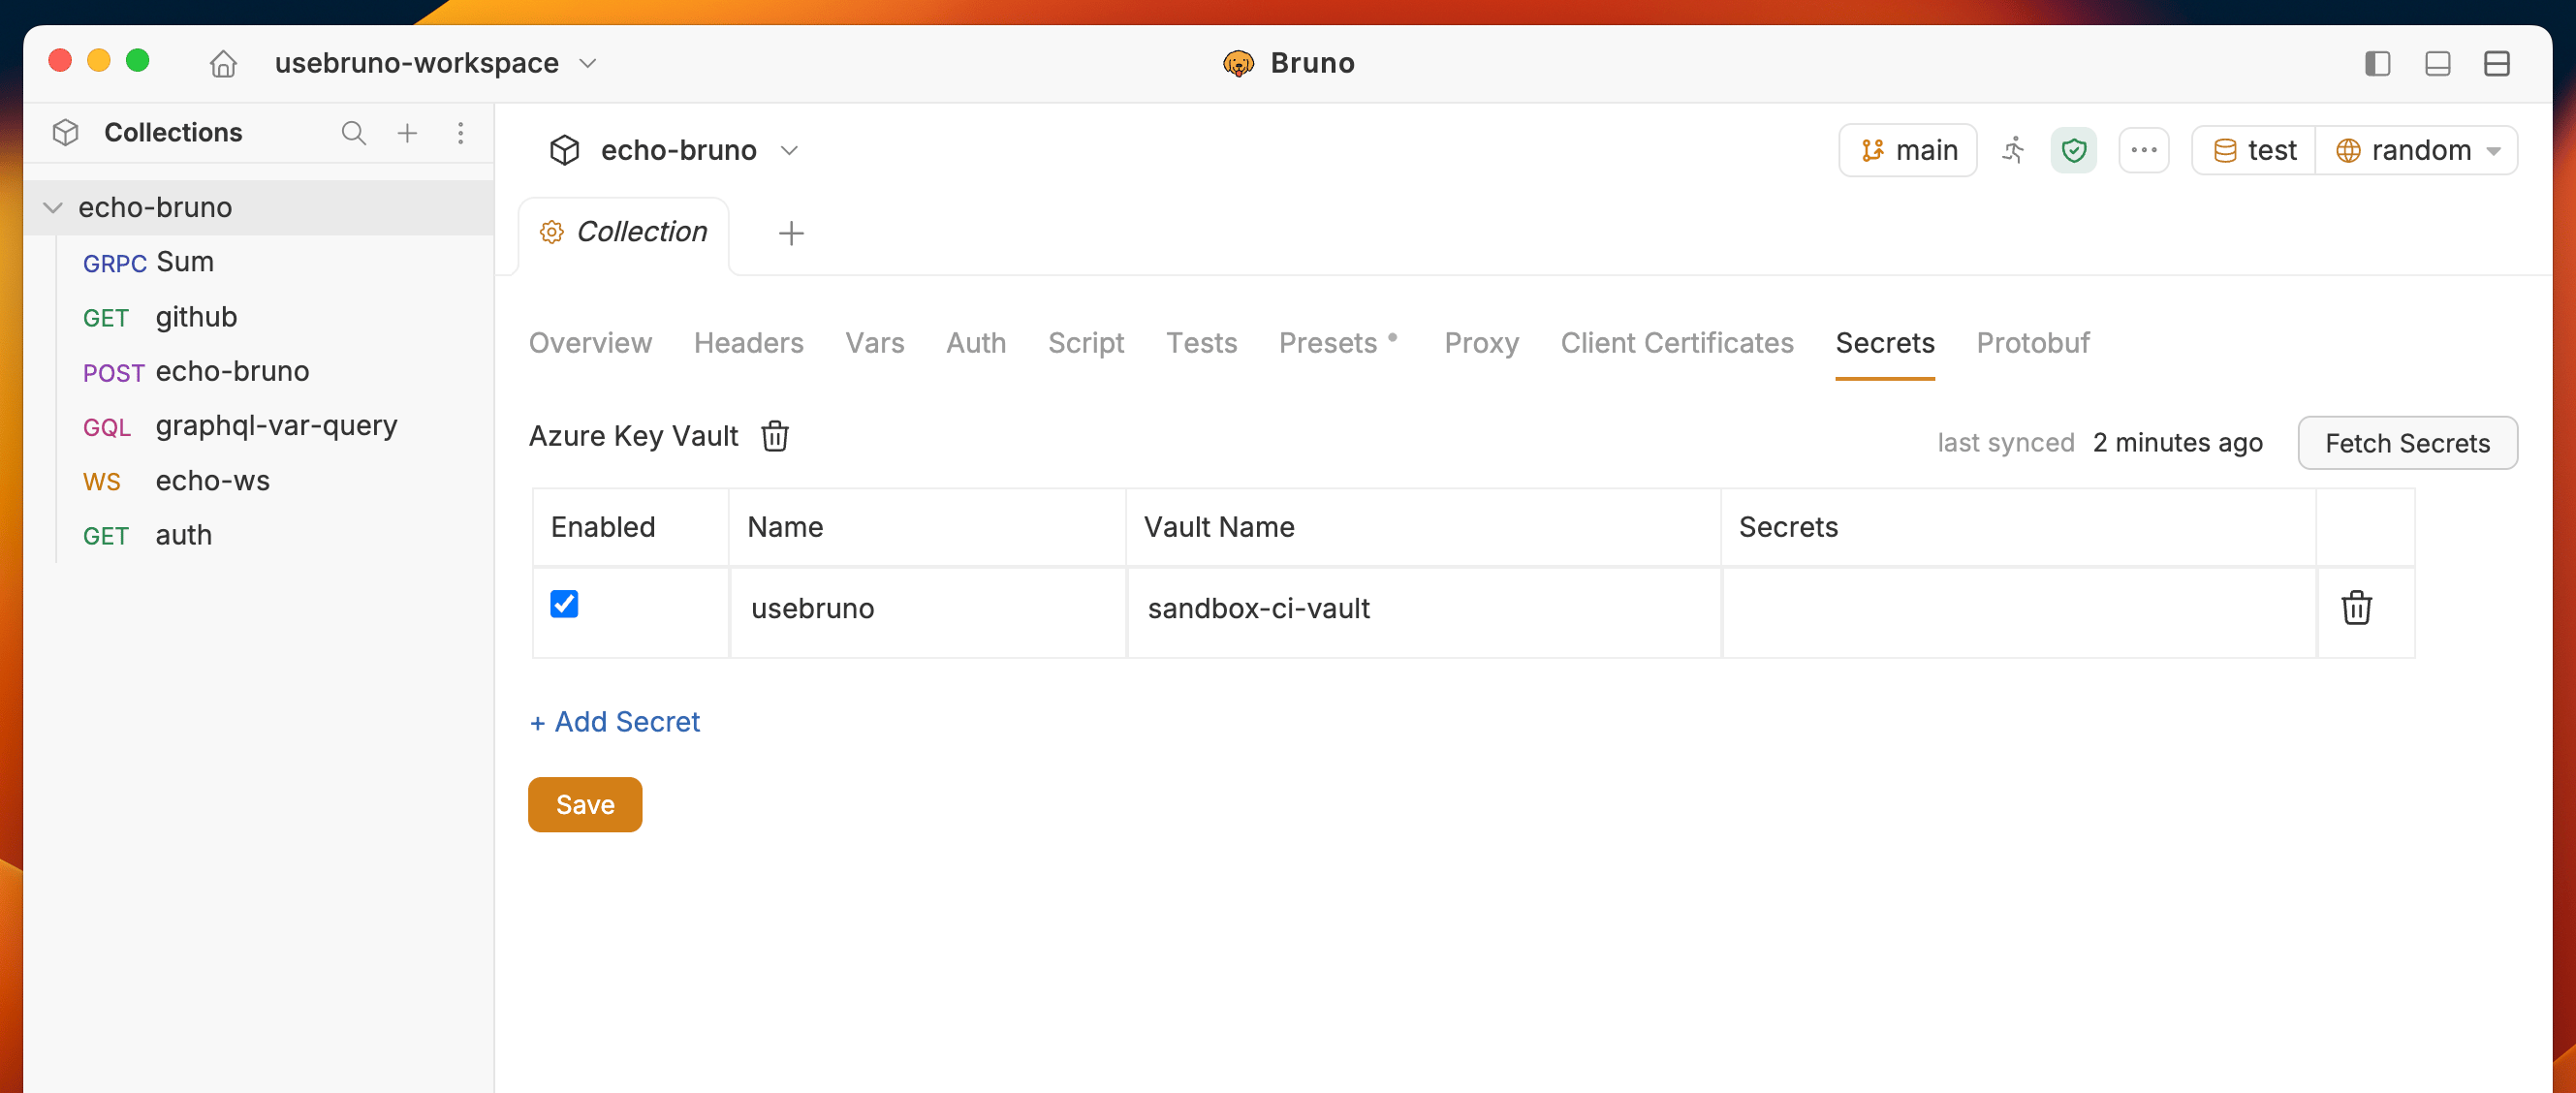Open the GRPC Sum request
Viewport: 2576px width, 1093px height.
258,262
